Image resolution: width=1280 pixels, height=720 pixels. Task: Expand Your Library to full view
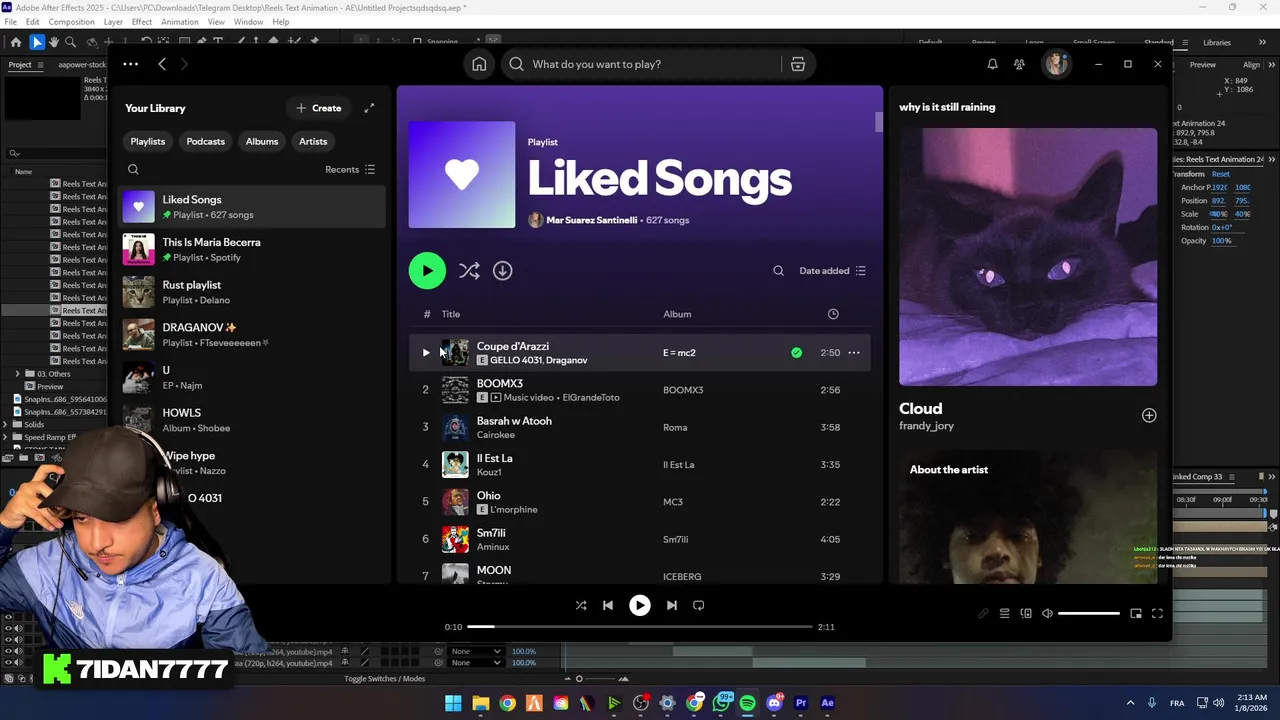pos(369,108)
